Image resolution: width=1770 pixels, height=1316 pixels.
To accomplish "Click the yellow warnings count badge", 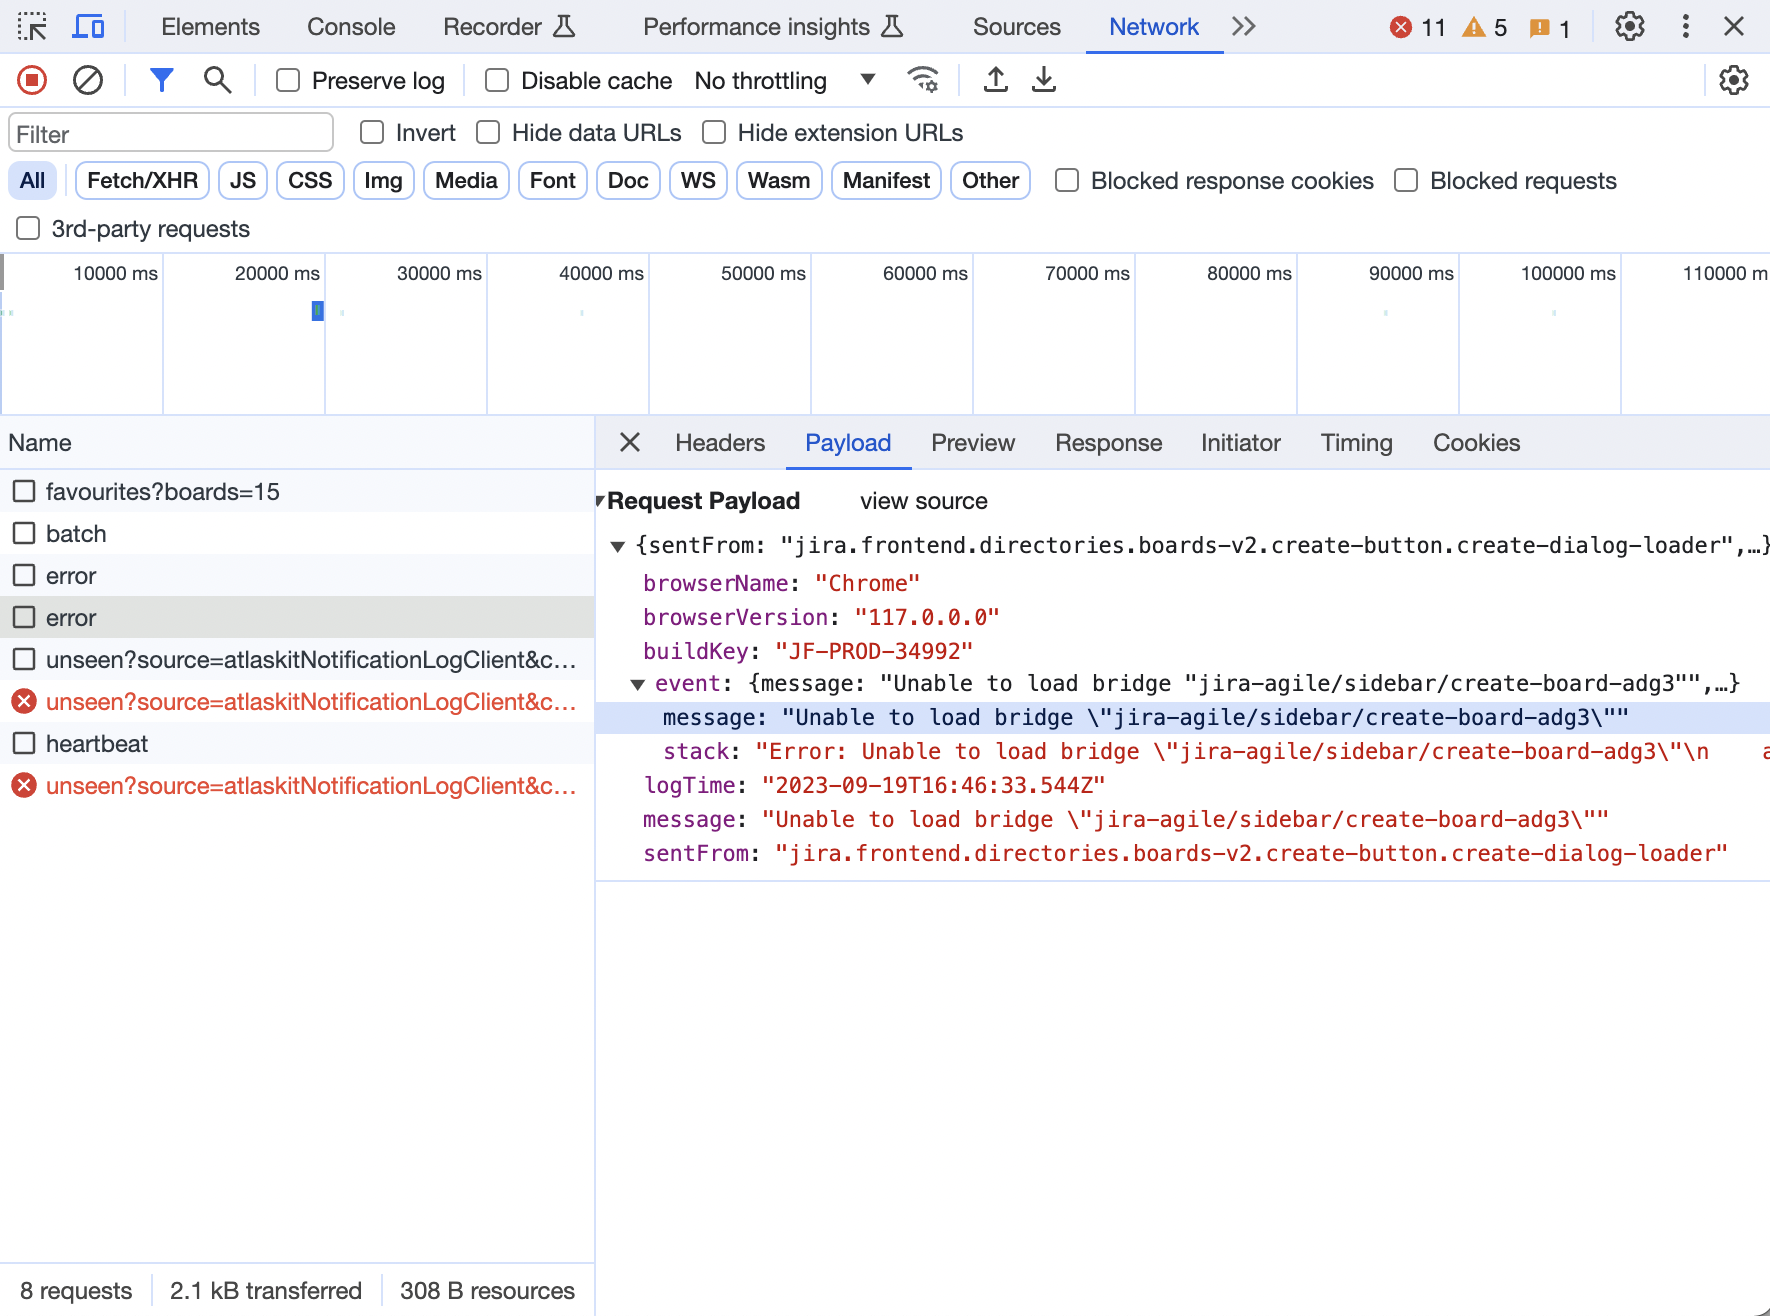I will [x=1484, y=28].
